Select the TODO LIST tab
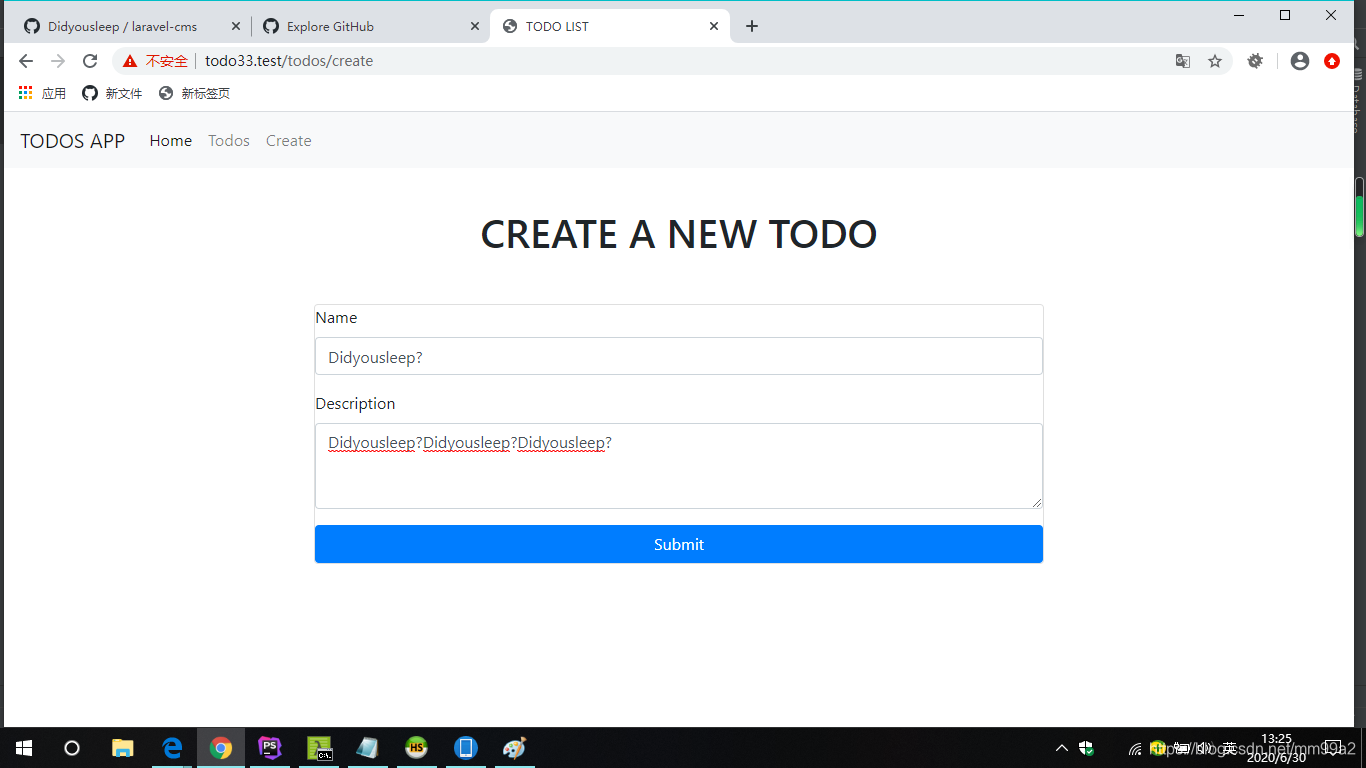 click(x=610, y=26)
